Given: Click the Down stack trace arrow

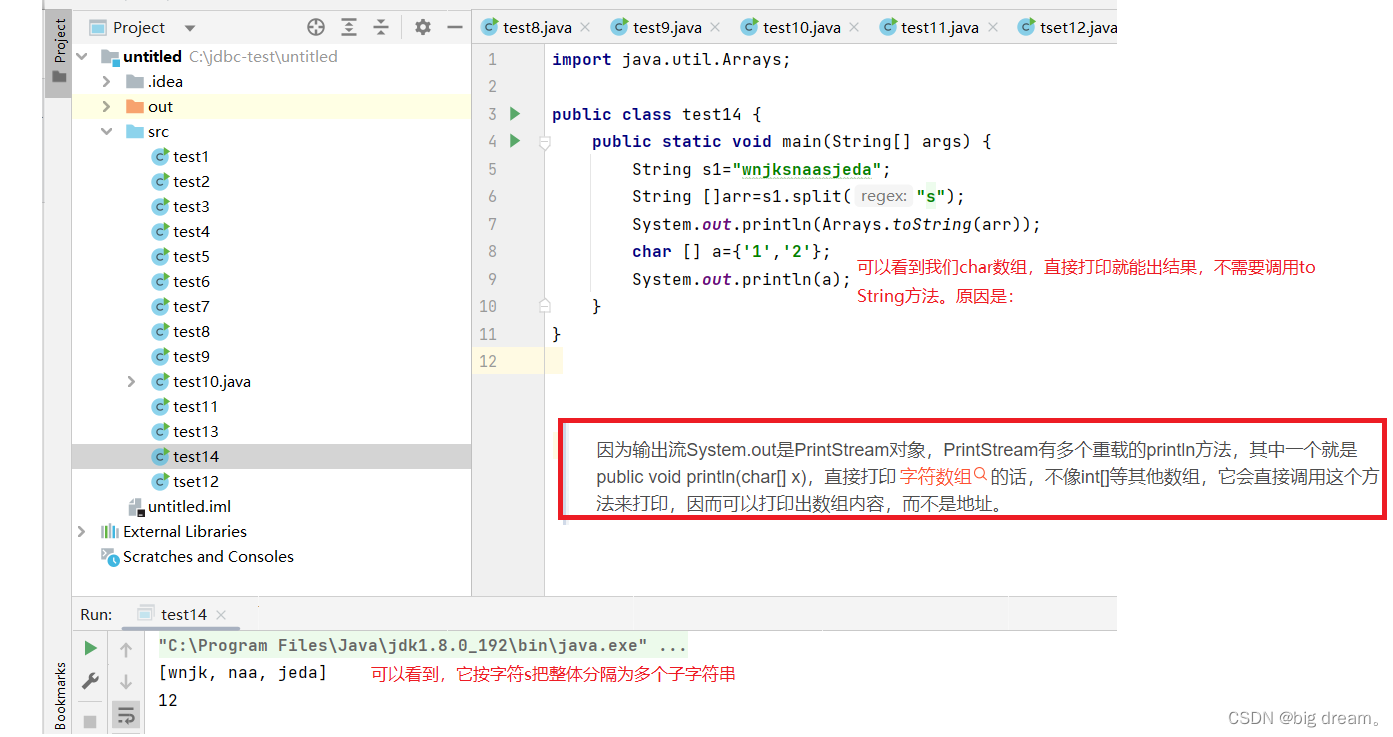Looking at the screenshot, I should [x=126, y=682].
